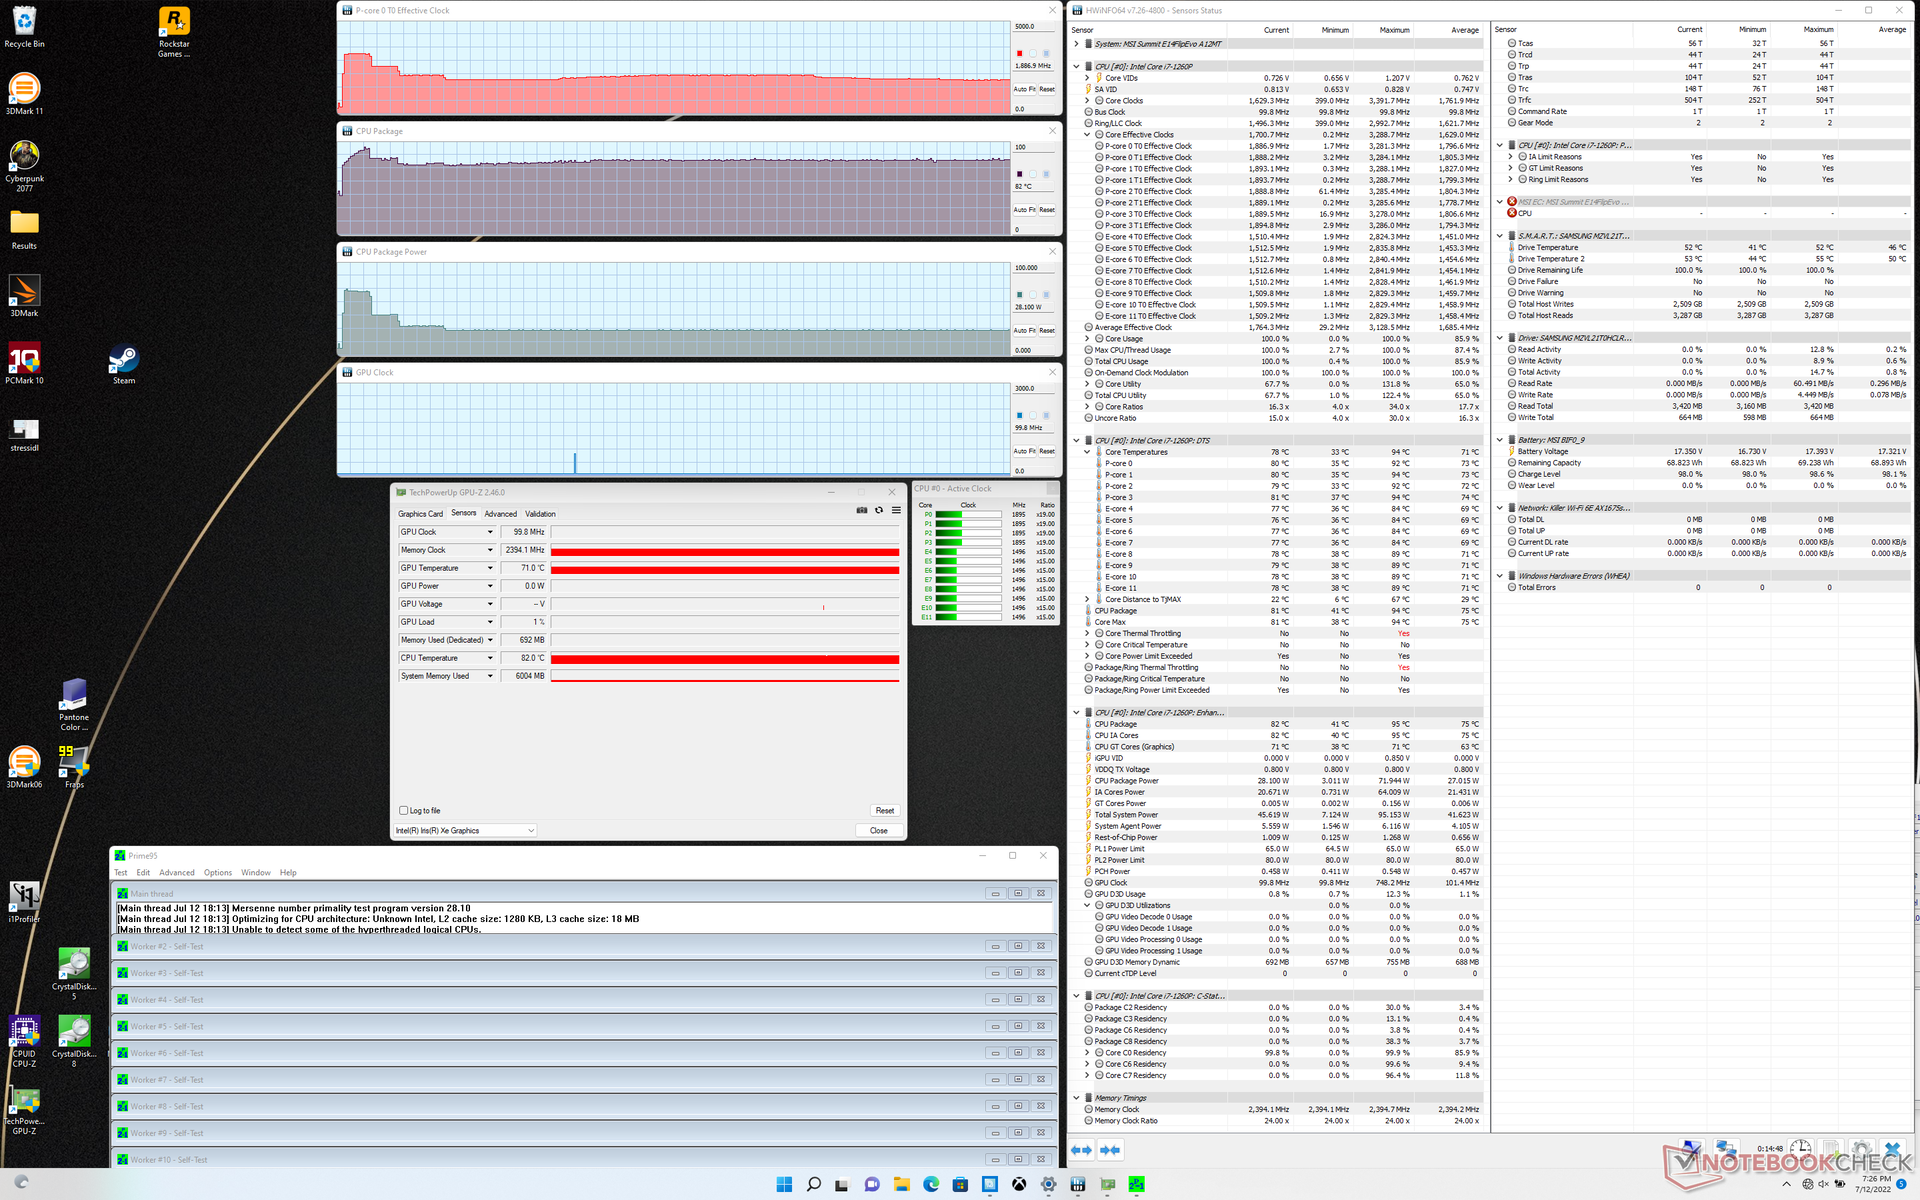Open the Memory Clock sensor dropdown
Viewport: 1920px width, 1200px height.
pyautogui.click(x=490, y=550)
